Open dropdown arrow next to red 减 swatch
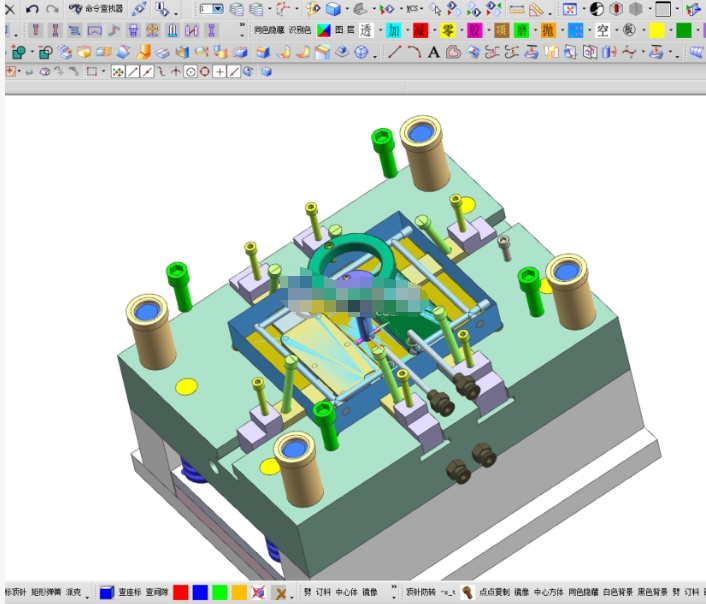This screenshot has height=604, width=706. tap(434, 31)
